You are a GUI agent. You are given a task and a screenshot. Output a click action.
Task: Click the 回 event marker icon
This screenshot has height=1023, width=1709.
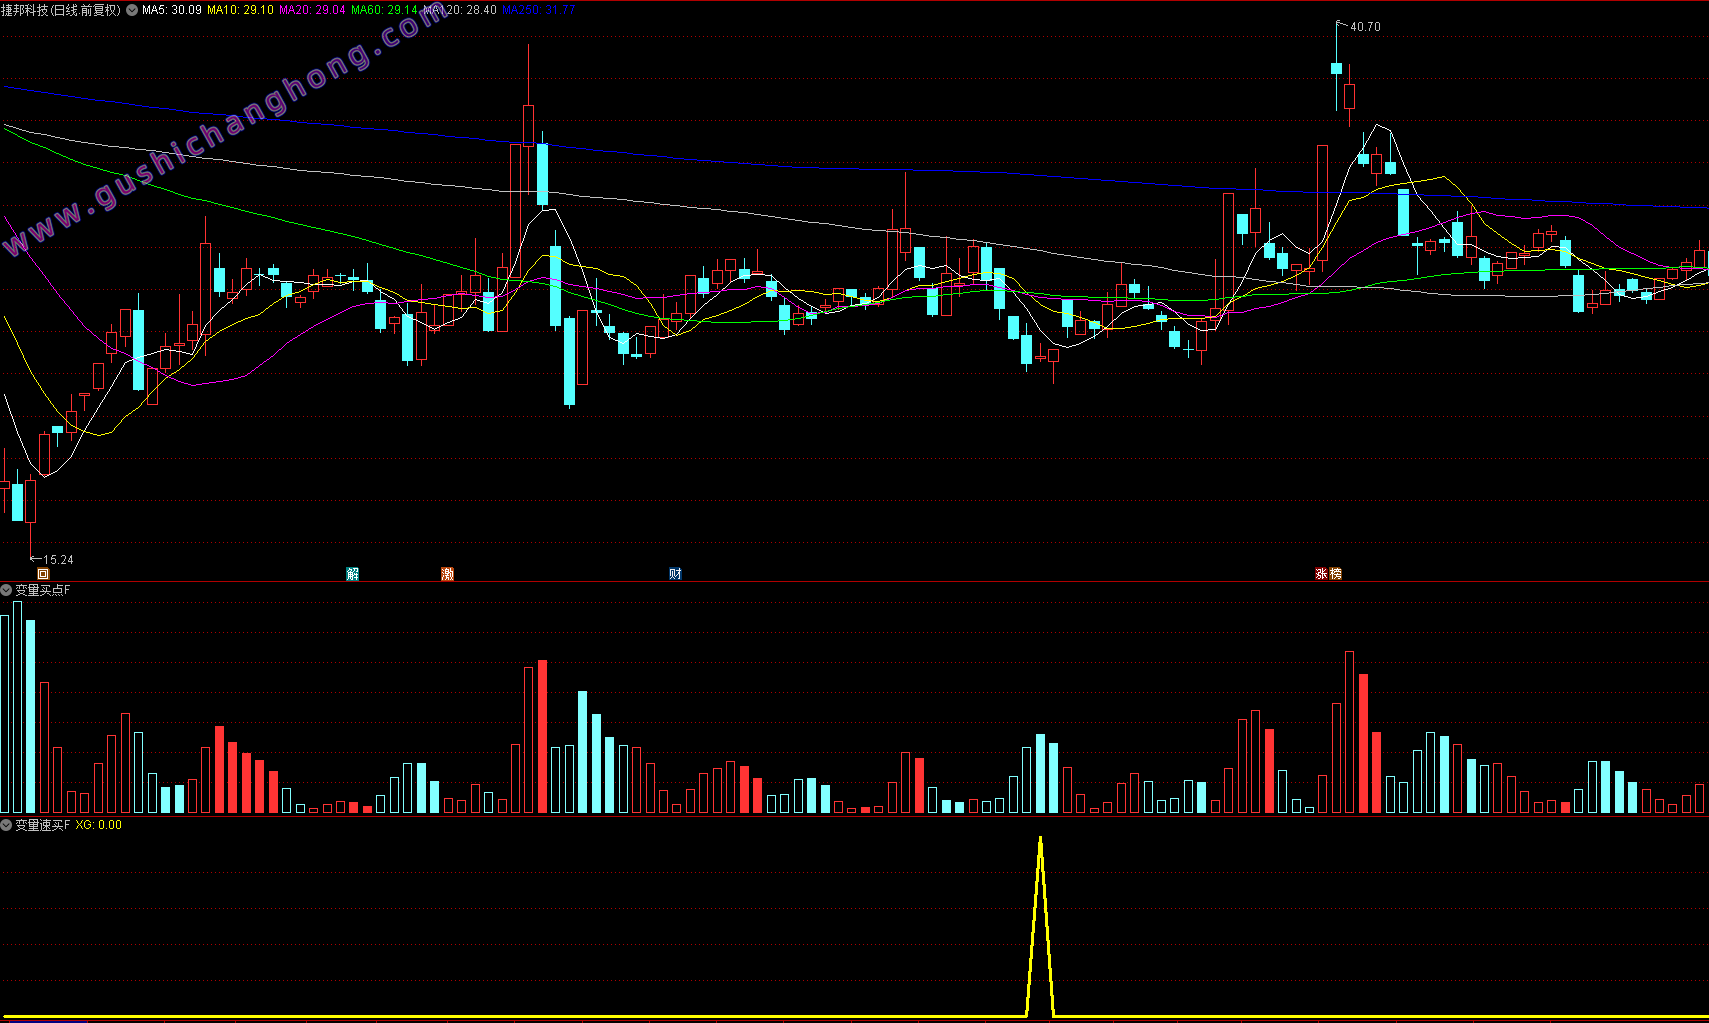[x=43, y=574]
